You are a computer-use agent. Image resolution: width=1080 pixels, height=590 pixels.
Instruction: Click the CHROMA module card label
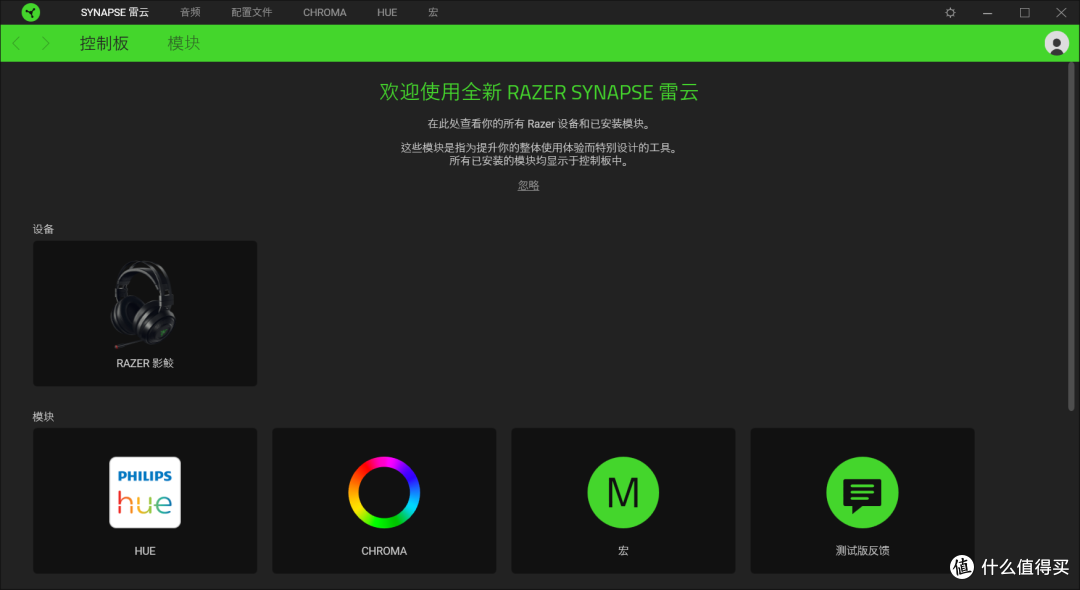(x=384, y=551)
